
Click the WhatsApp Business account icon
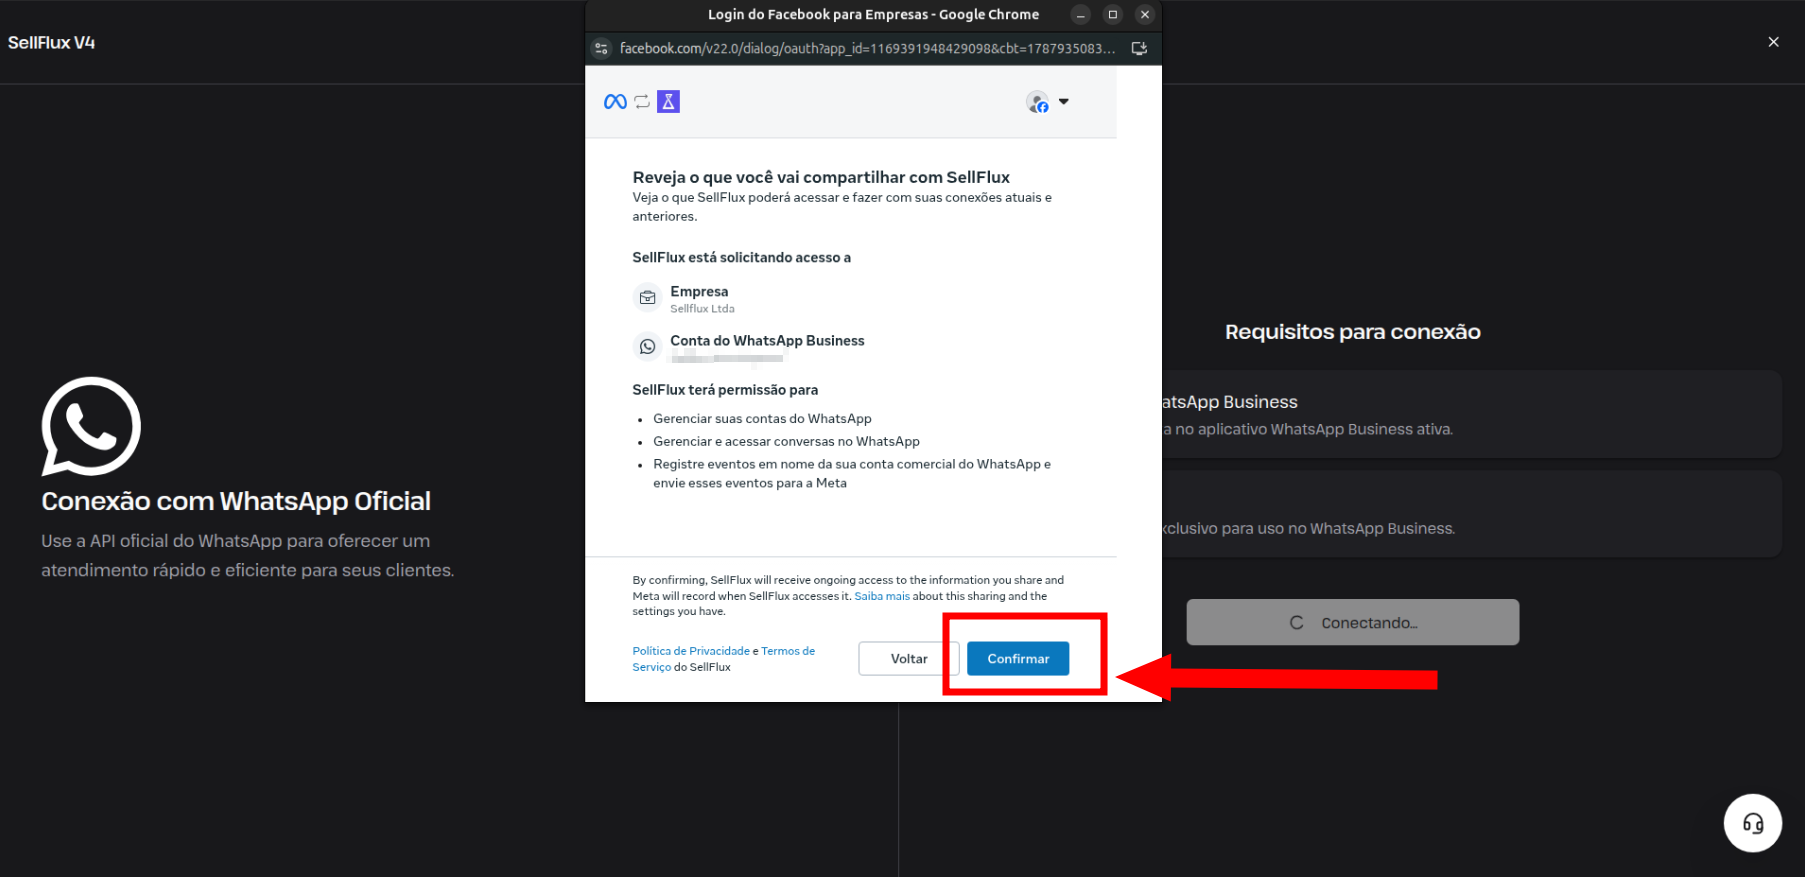tap(648, 346)
